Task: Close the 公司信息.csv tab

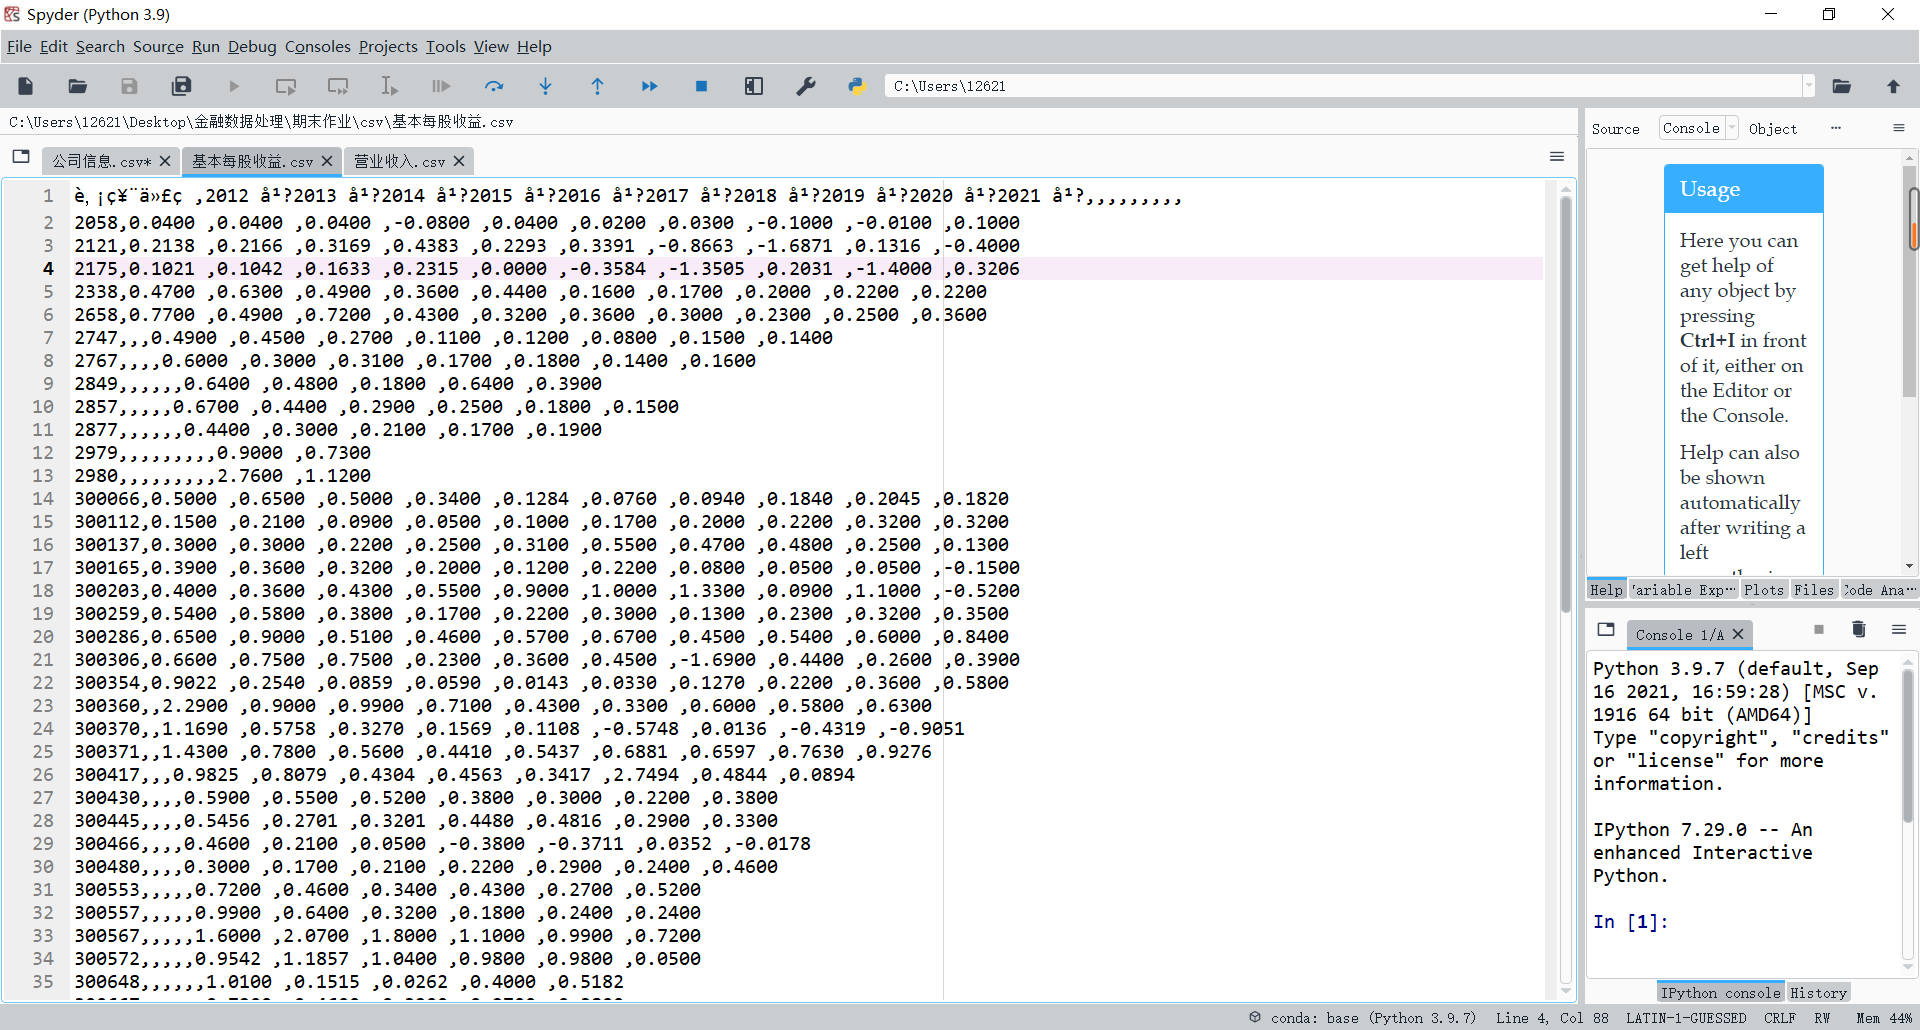Action: click(165, 161)
